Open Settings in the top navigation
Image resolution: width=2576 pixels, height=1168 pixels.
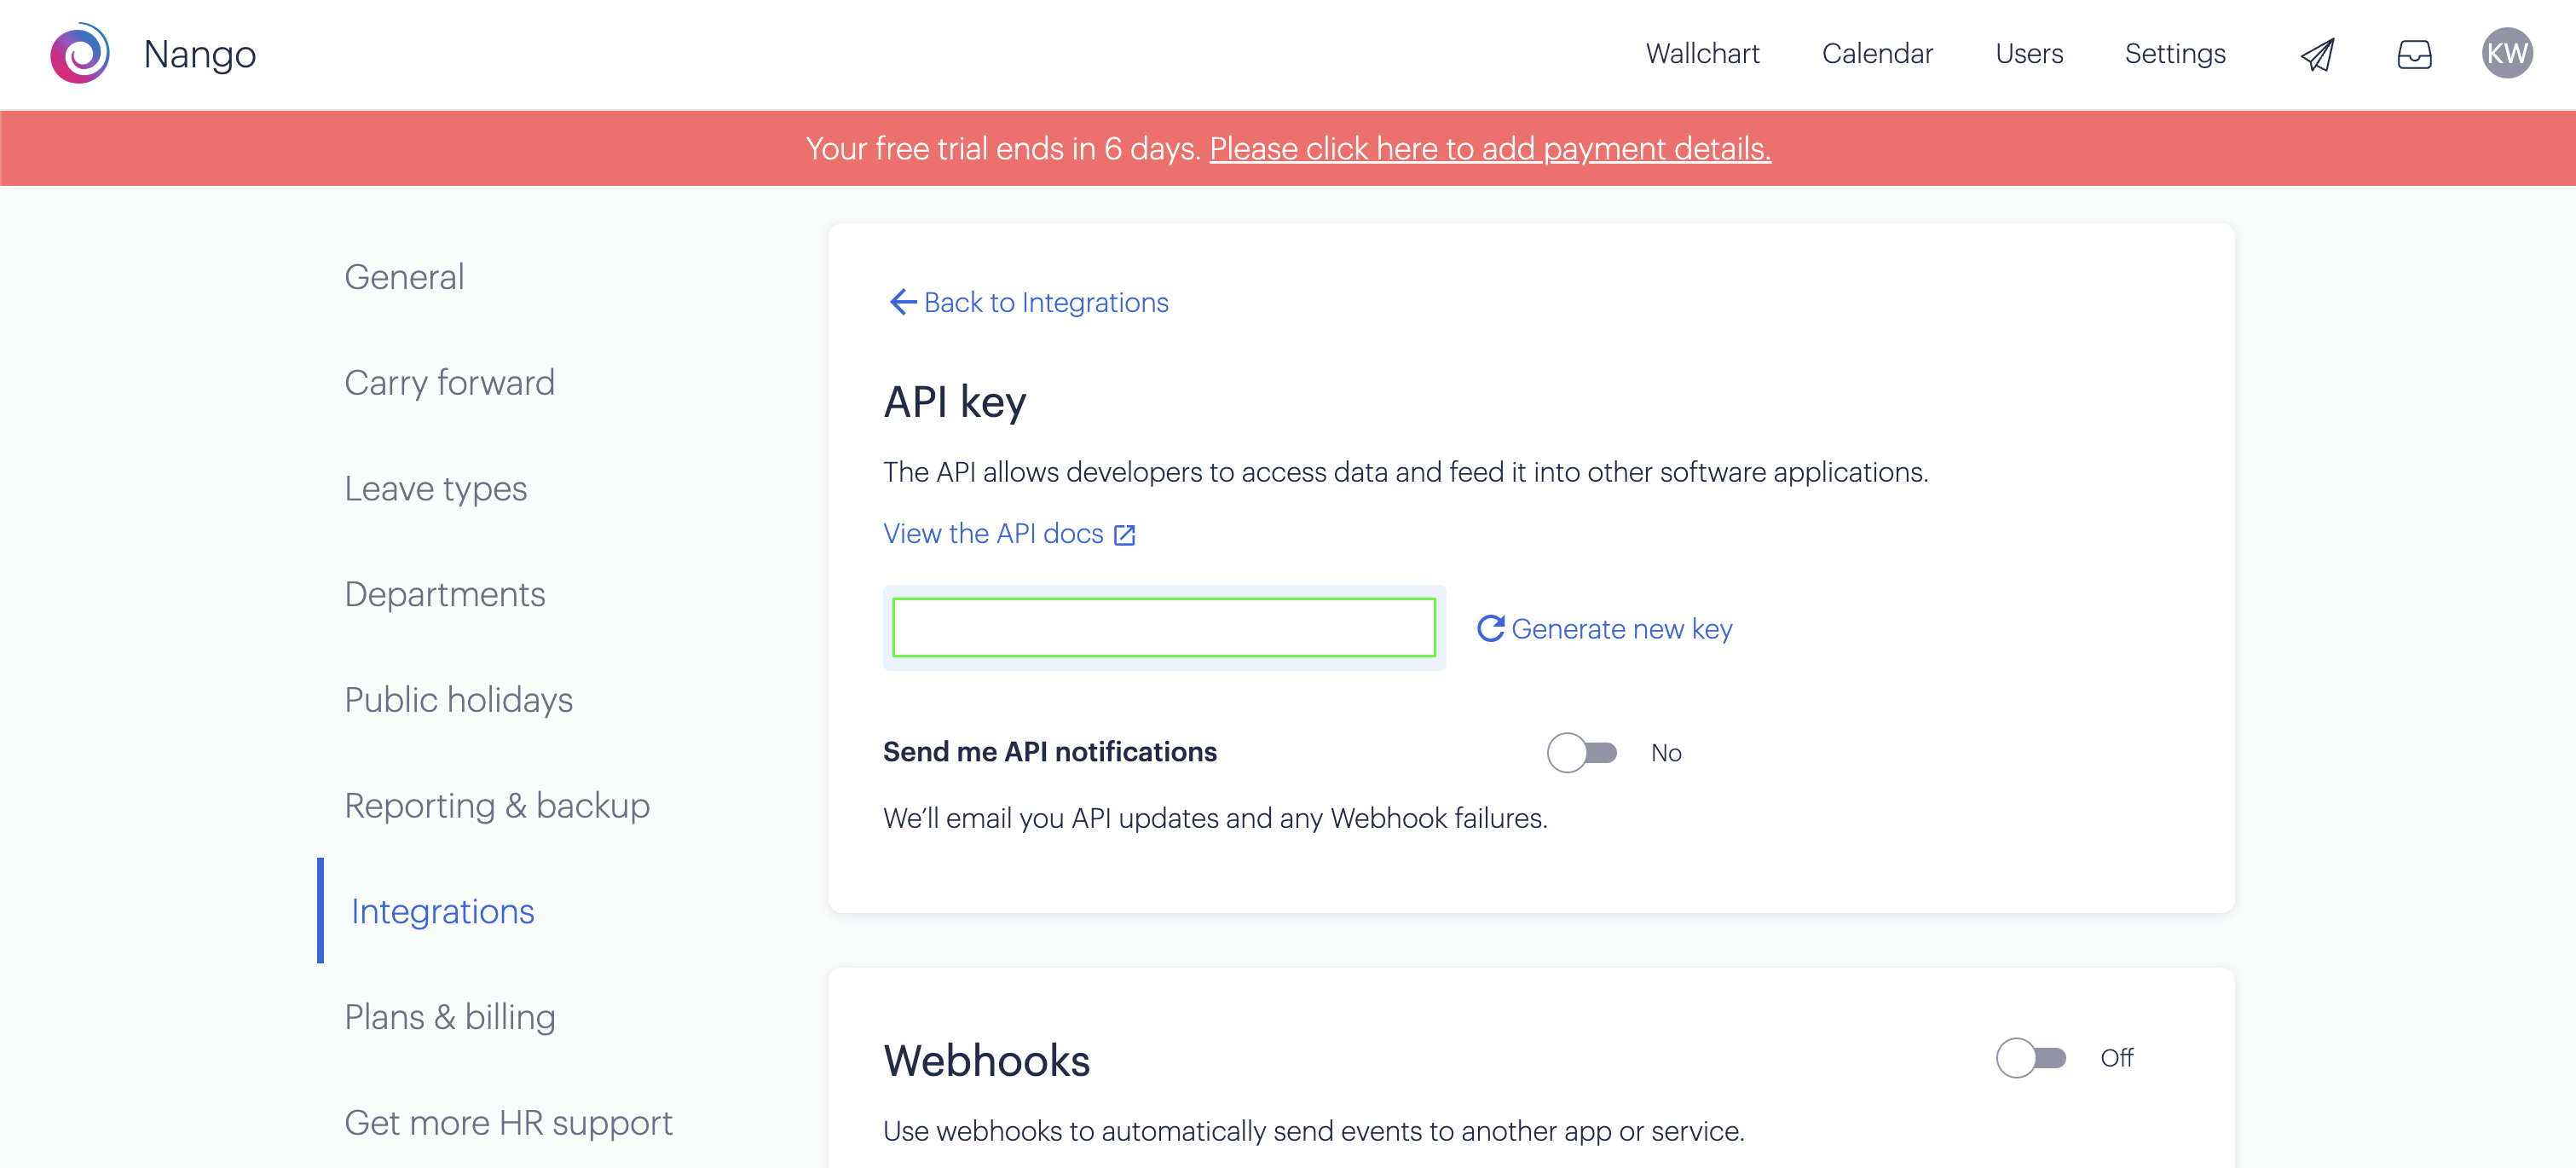[x=2175, y=54]
